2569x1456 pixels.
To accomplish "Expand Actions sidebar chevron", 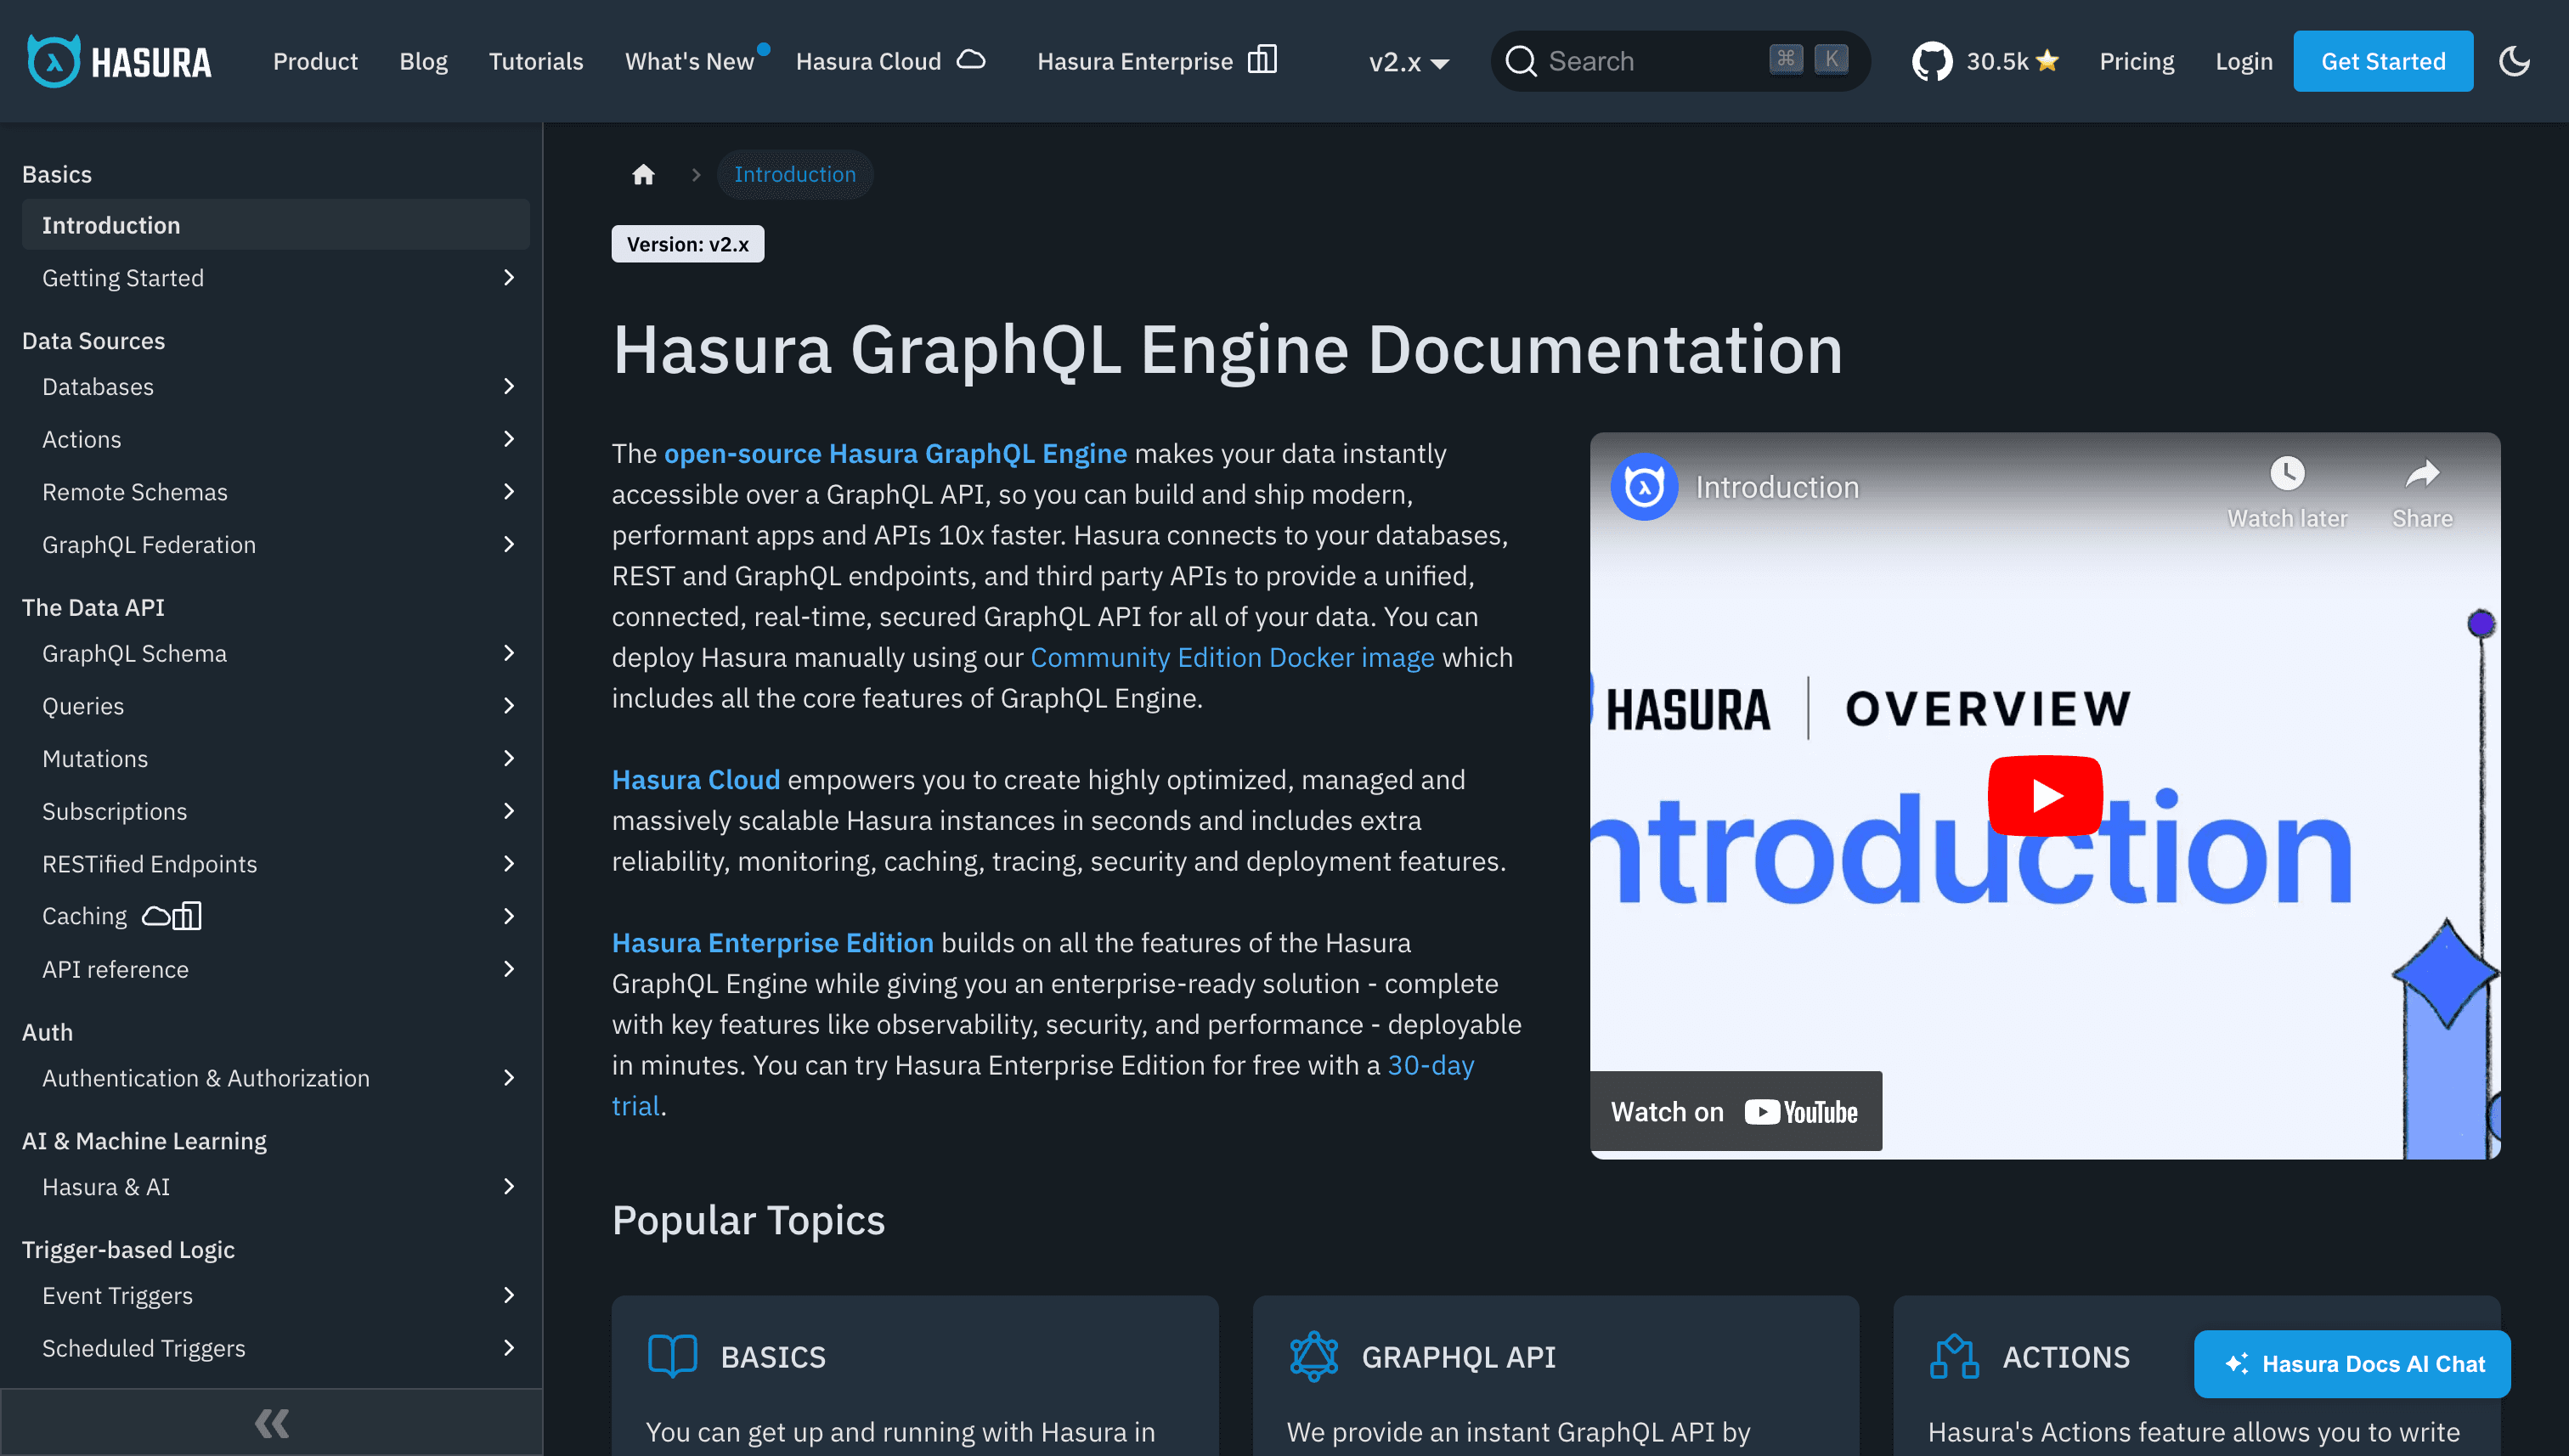I will (509, 439).
